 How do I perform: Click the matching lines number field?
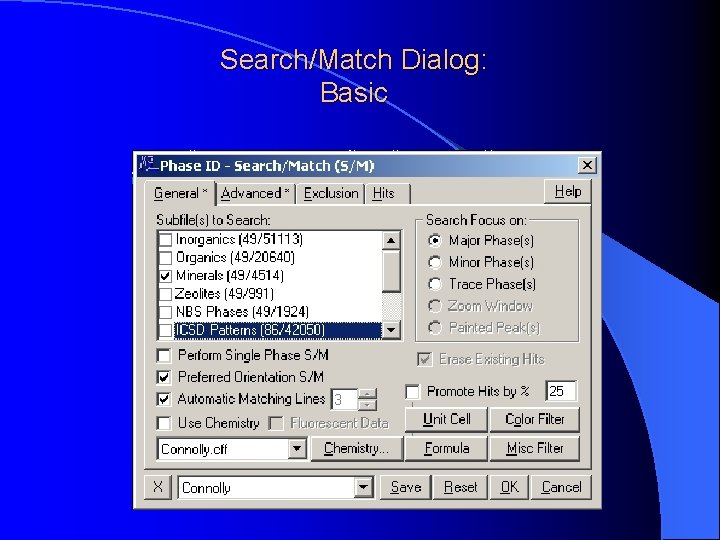tap(344, 399)
